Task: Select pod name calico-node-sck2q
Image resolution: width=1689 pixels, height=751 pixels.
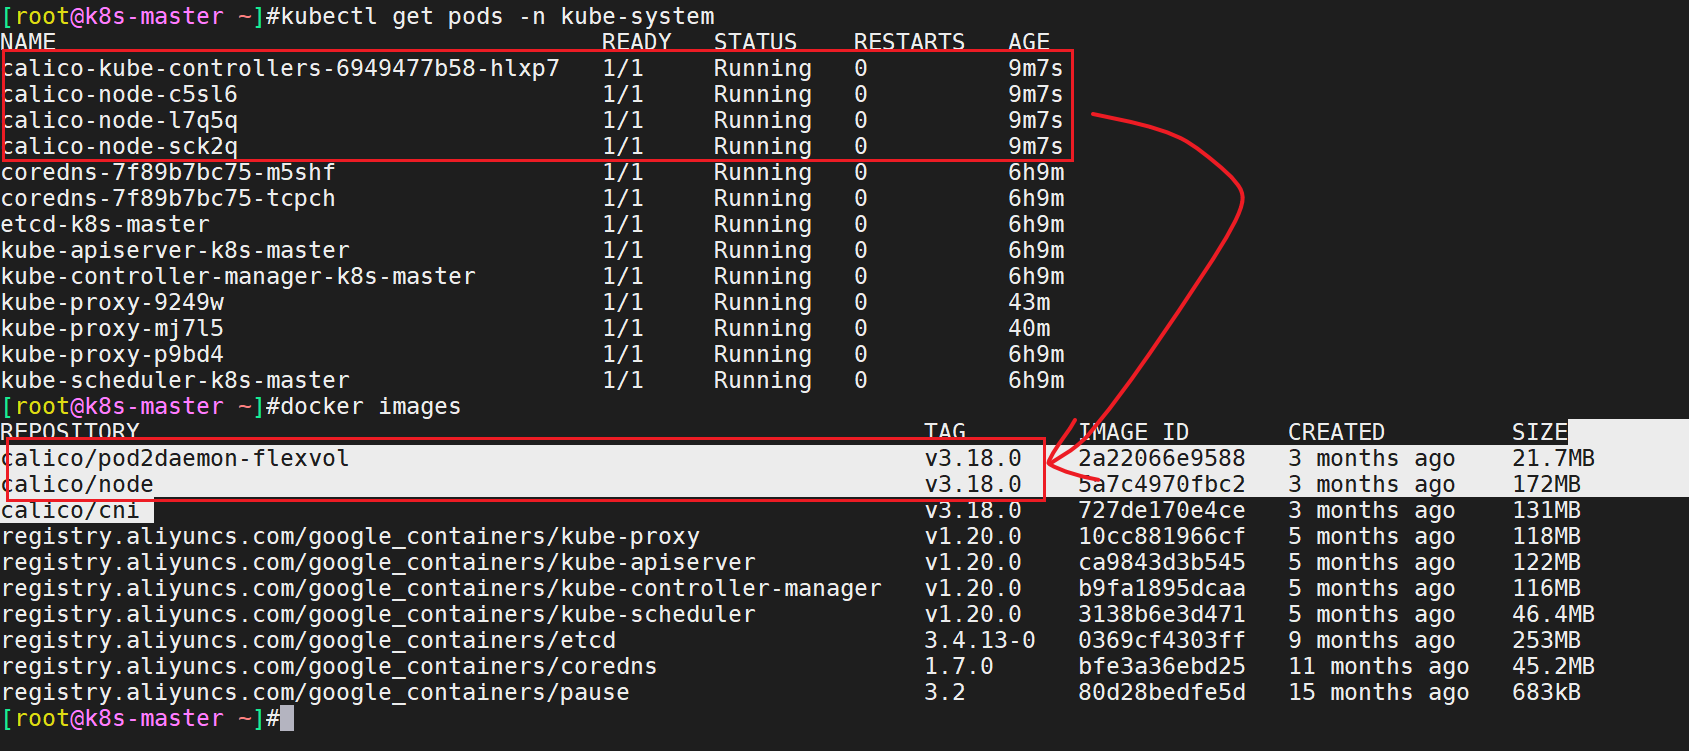Action: pos(119,146)
